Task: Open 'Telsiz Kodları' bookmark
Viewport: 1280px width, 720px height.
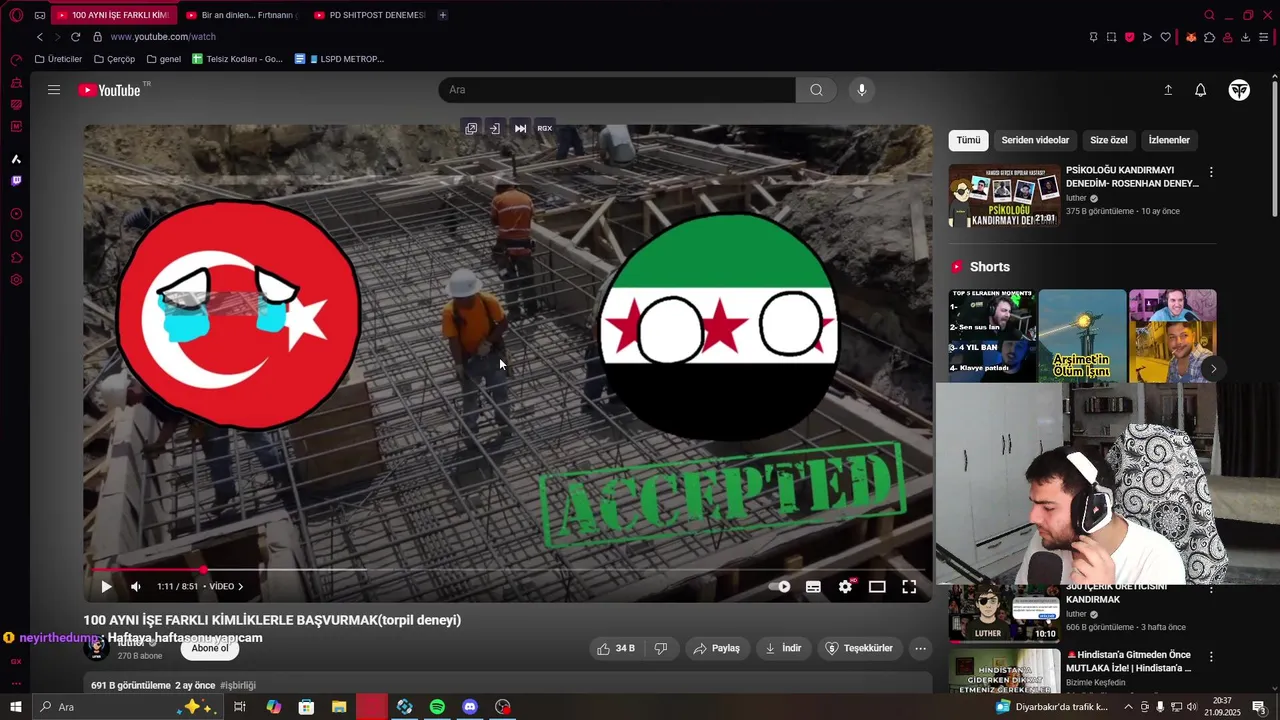Action: [237, 59]
